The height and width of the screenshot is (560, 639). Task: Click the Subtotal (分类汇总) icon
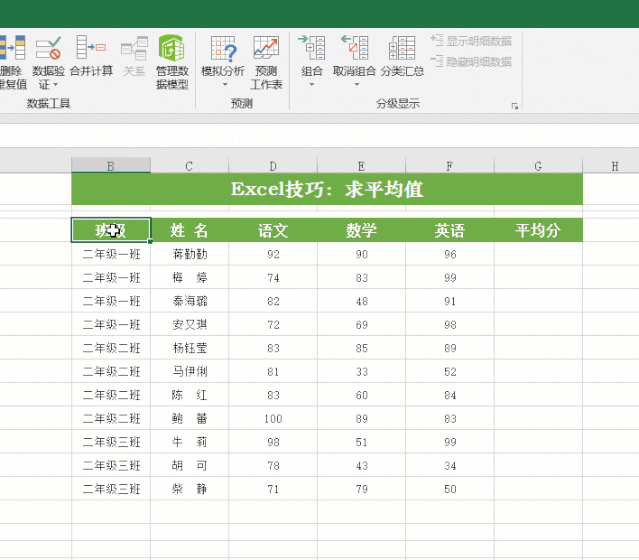coord(402,48)
